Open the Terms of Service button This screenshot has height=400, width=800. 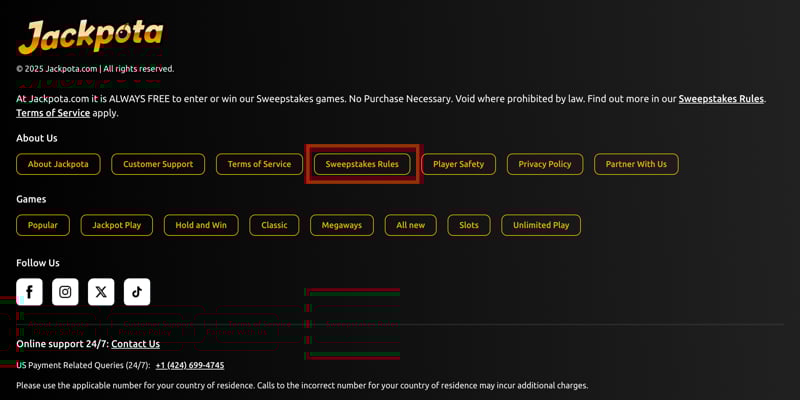pos(259,164)
